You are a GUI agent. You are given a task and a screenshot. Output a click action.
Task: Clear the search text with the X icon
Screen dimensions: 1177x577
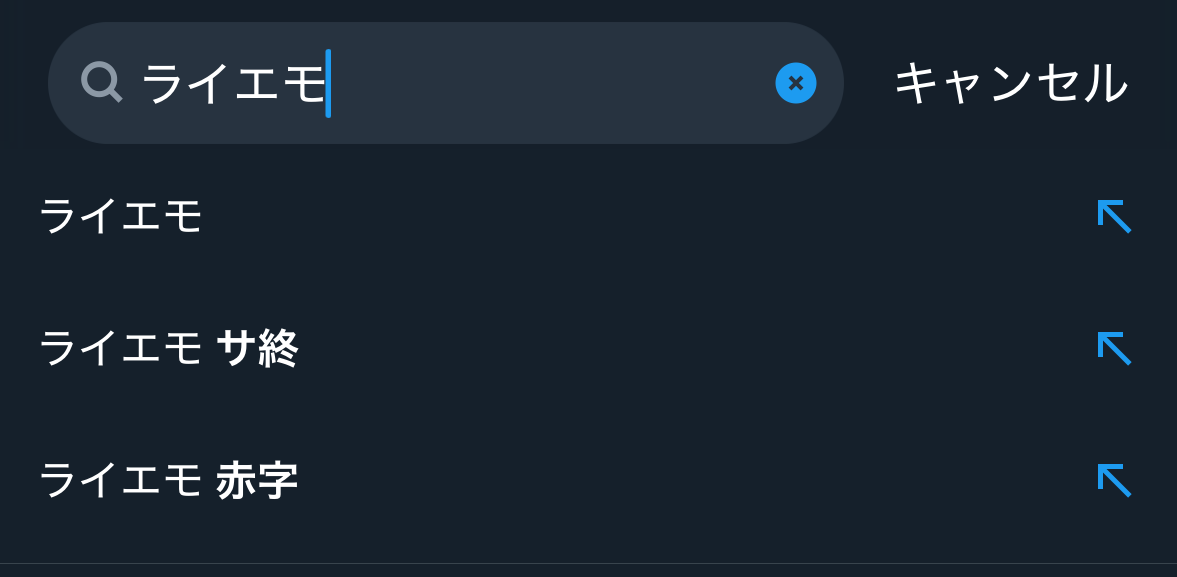coord(796,83)
